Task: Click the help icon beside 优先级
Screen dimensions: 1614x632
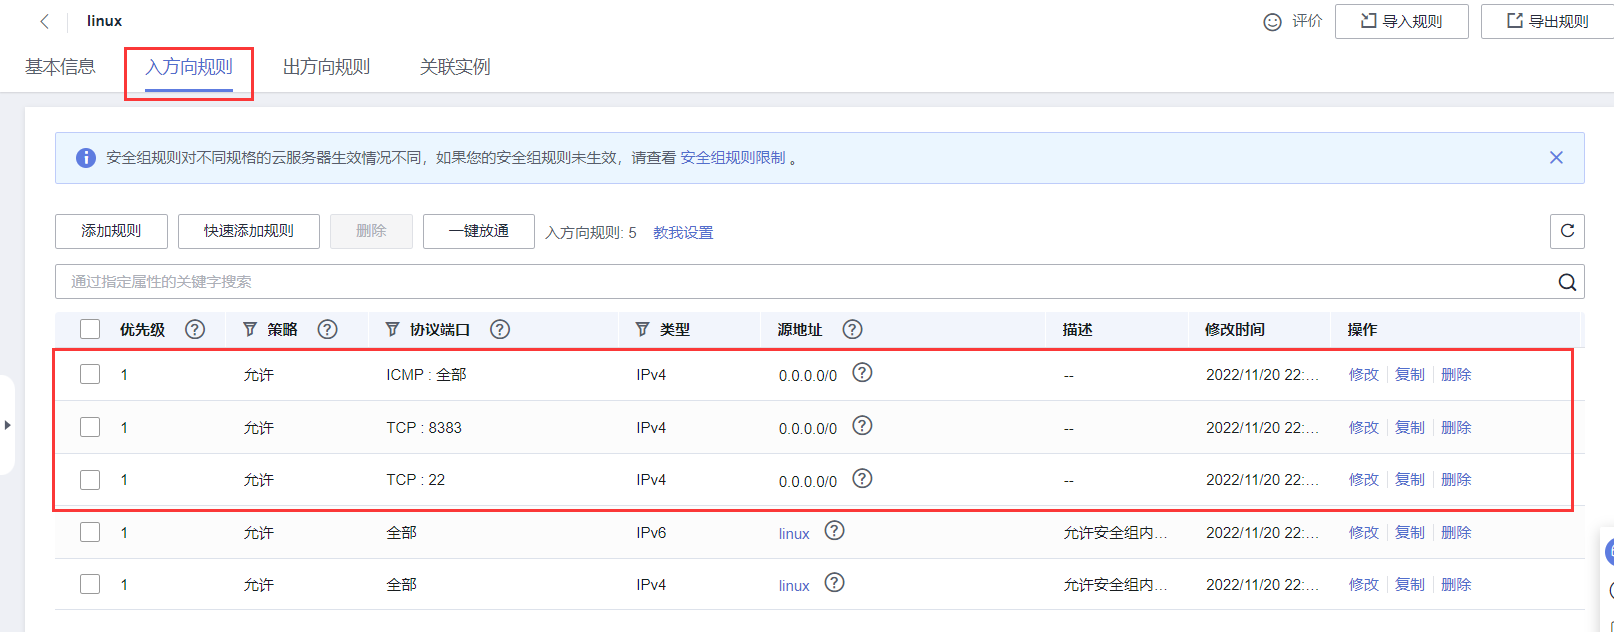Action: click(195, 329)
